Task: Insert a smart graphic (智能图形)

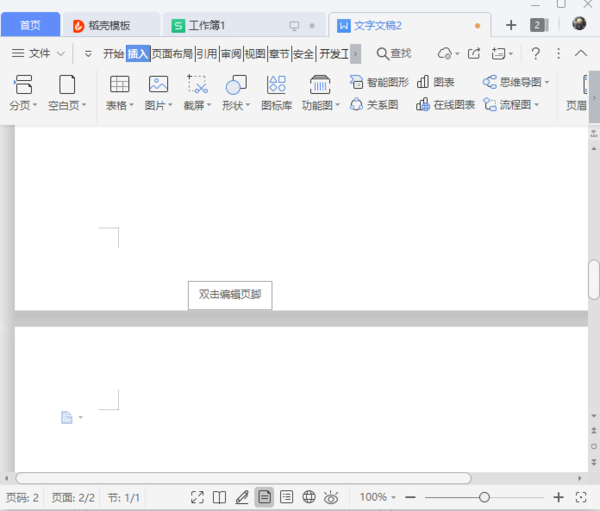Action: [379, 82]
